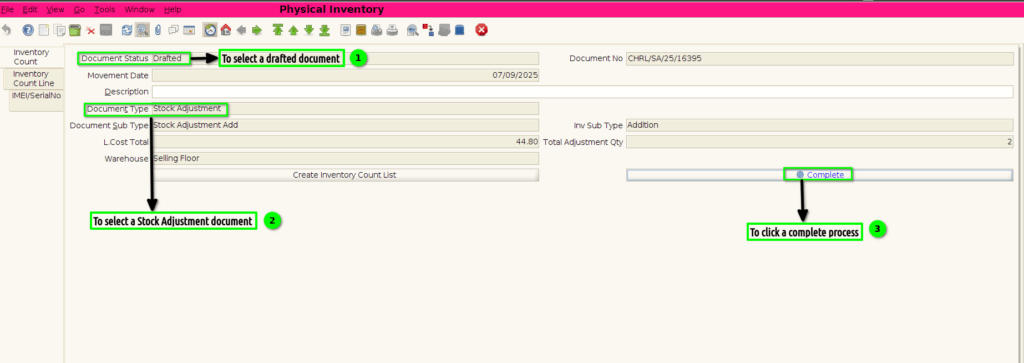Open the Edit menu

(30, 10)
